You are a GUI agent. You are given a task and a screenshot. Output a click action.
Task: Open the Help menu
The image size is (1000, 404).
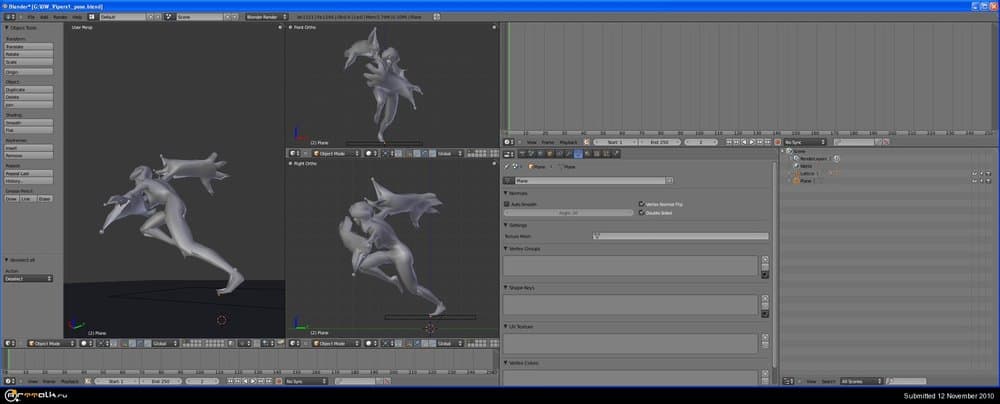(x=77, y=17)
